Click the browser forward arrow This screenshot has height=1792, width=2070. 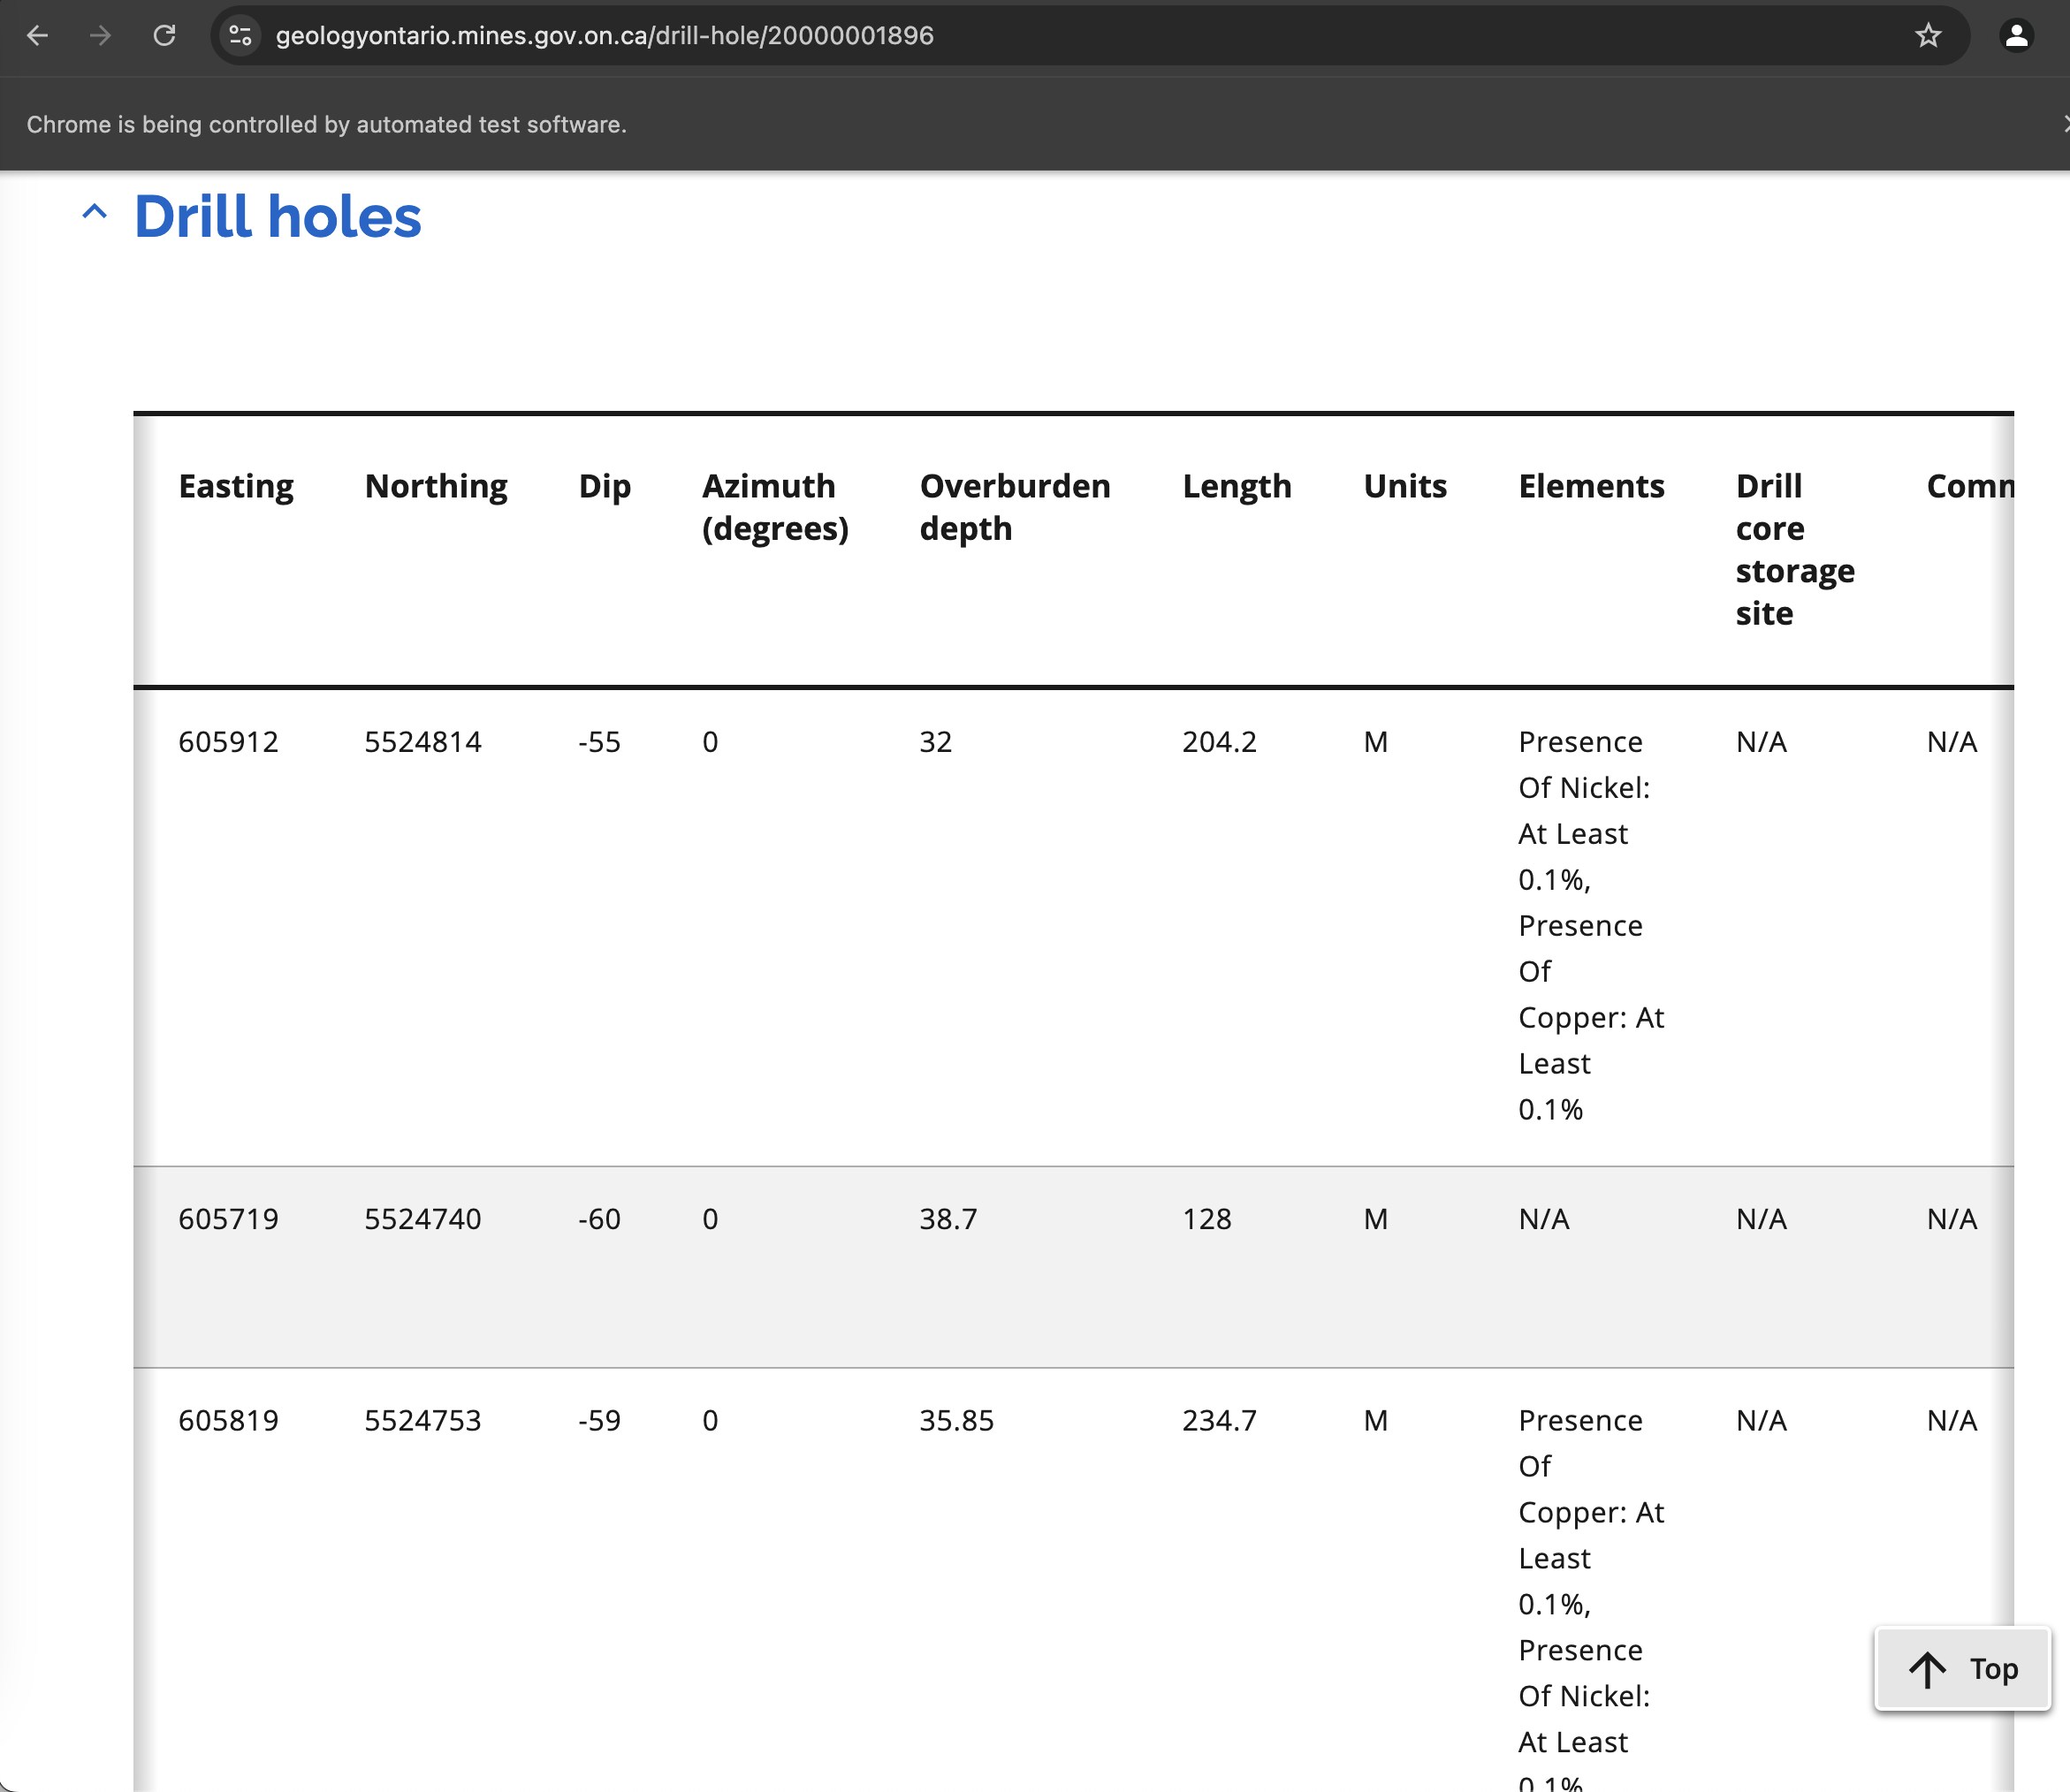click(100, 36)
